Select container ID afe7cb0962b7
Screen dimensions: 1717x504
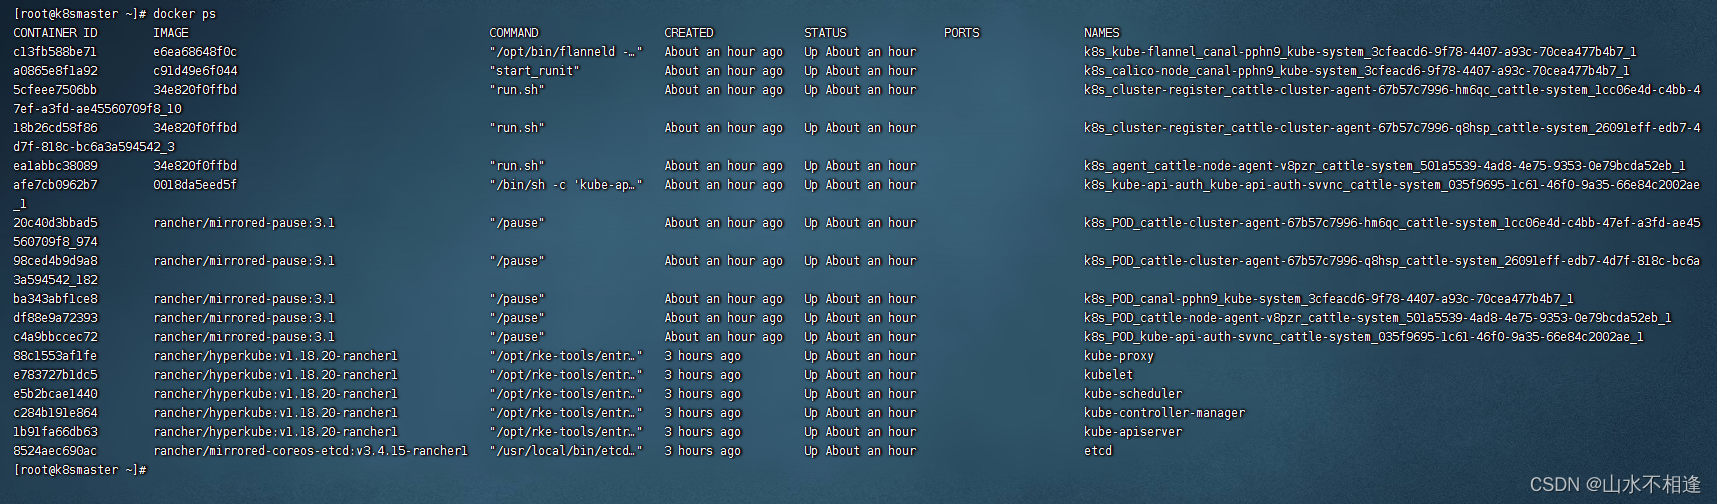coord(55,185)
